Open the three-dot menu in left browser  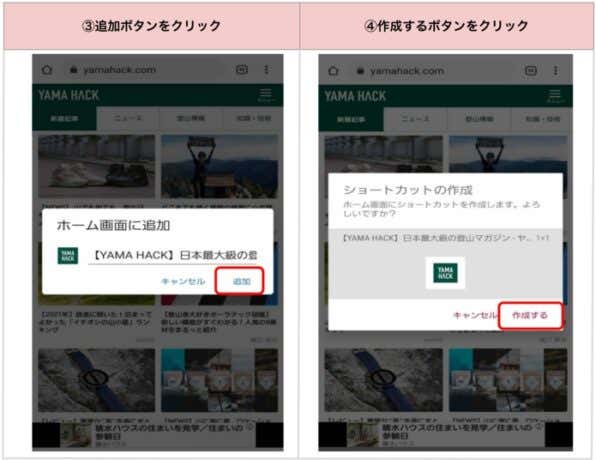click(x=266, y=70)
